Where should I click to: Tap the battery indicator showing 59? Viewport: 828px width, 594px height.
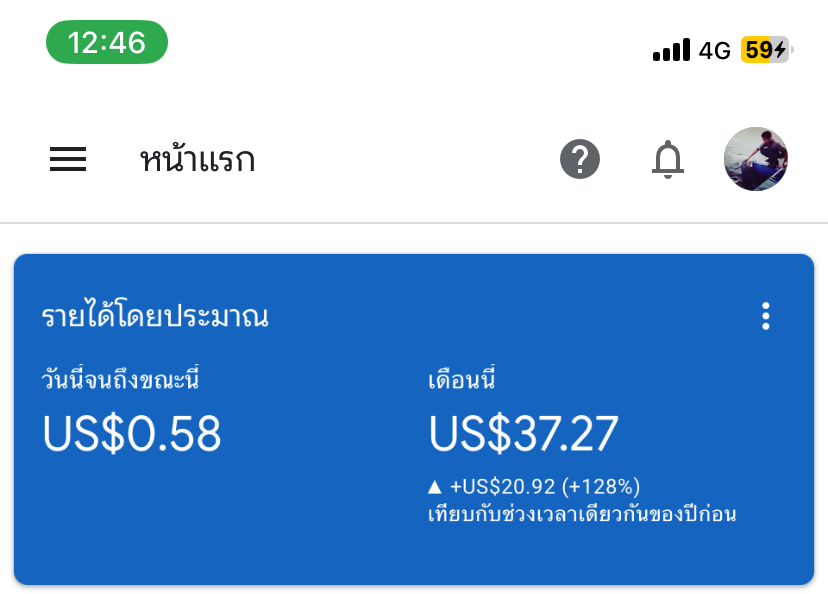[x=765, y=50]
